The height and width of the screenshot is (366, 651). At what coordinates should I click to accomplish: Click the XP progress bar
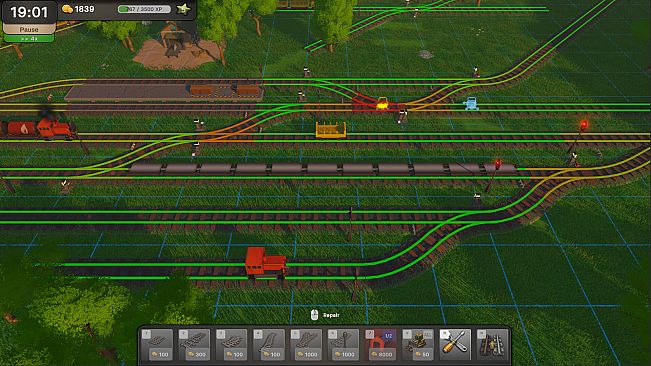pyautogui.click(x=144, y=9)
